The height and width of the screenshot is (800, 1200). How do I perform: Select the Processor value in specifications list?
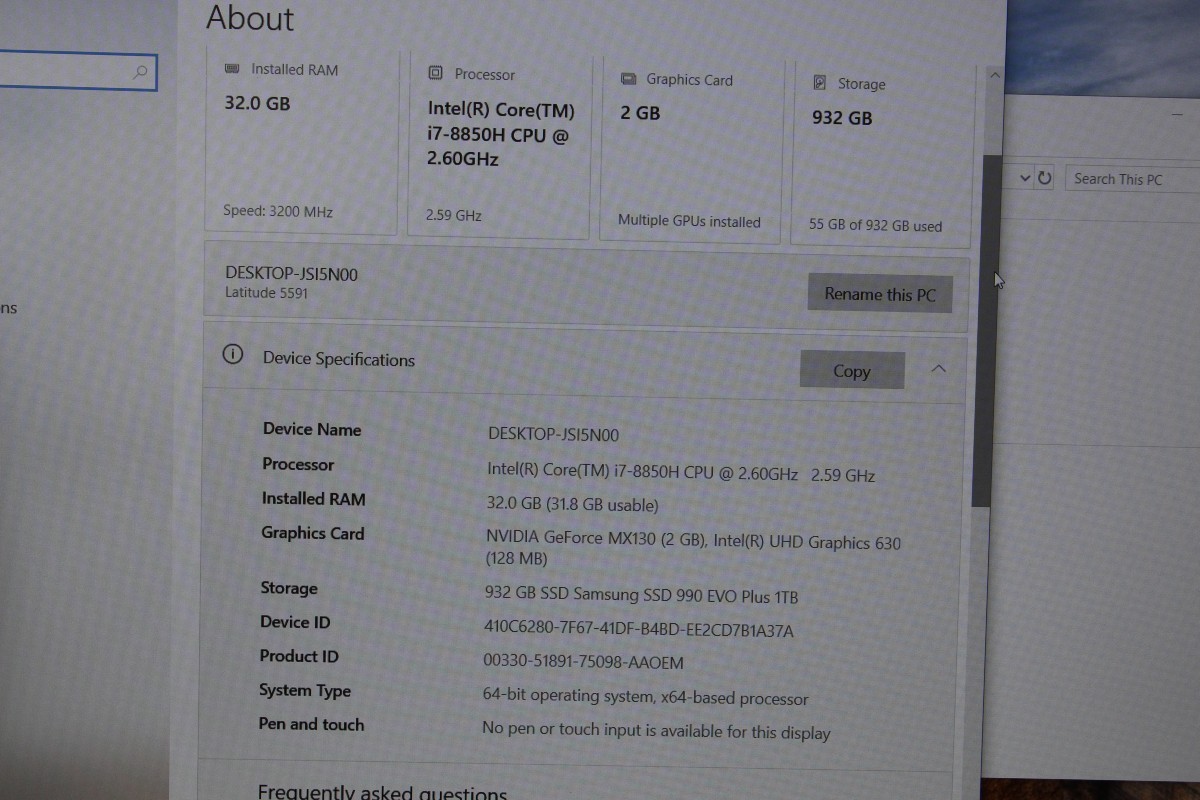[x=681, y=472]
